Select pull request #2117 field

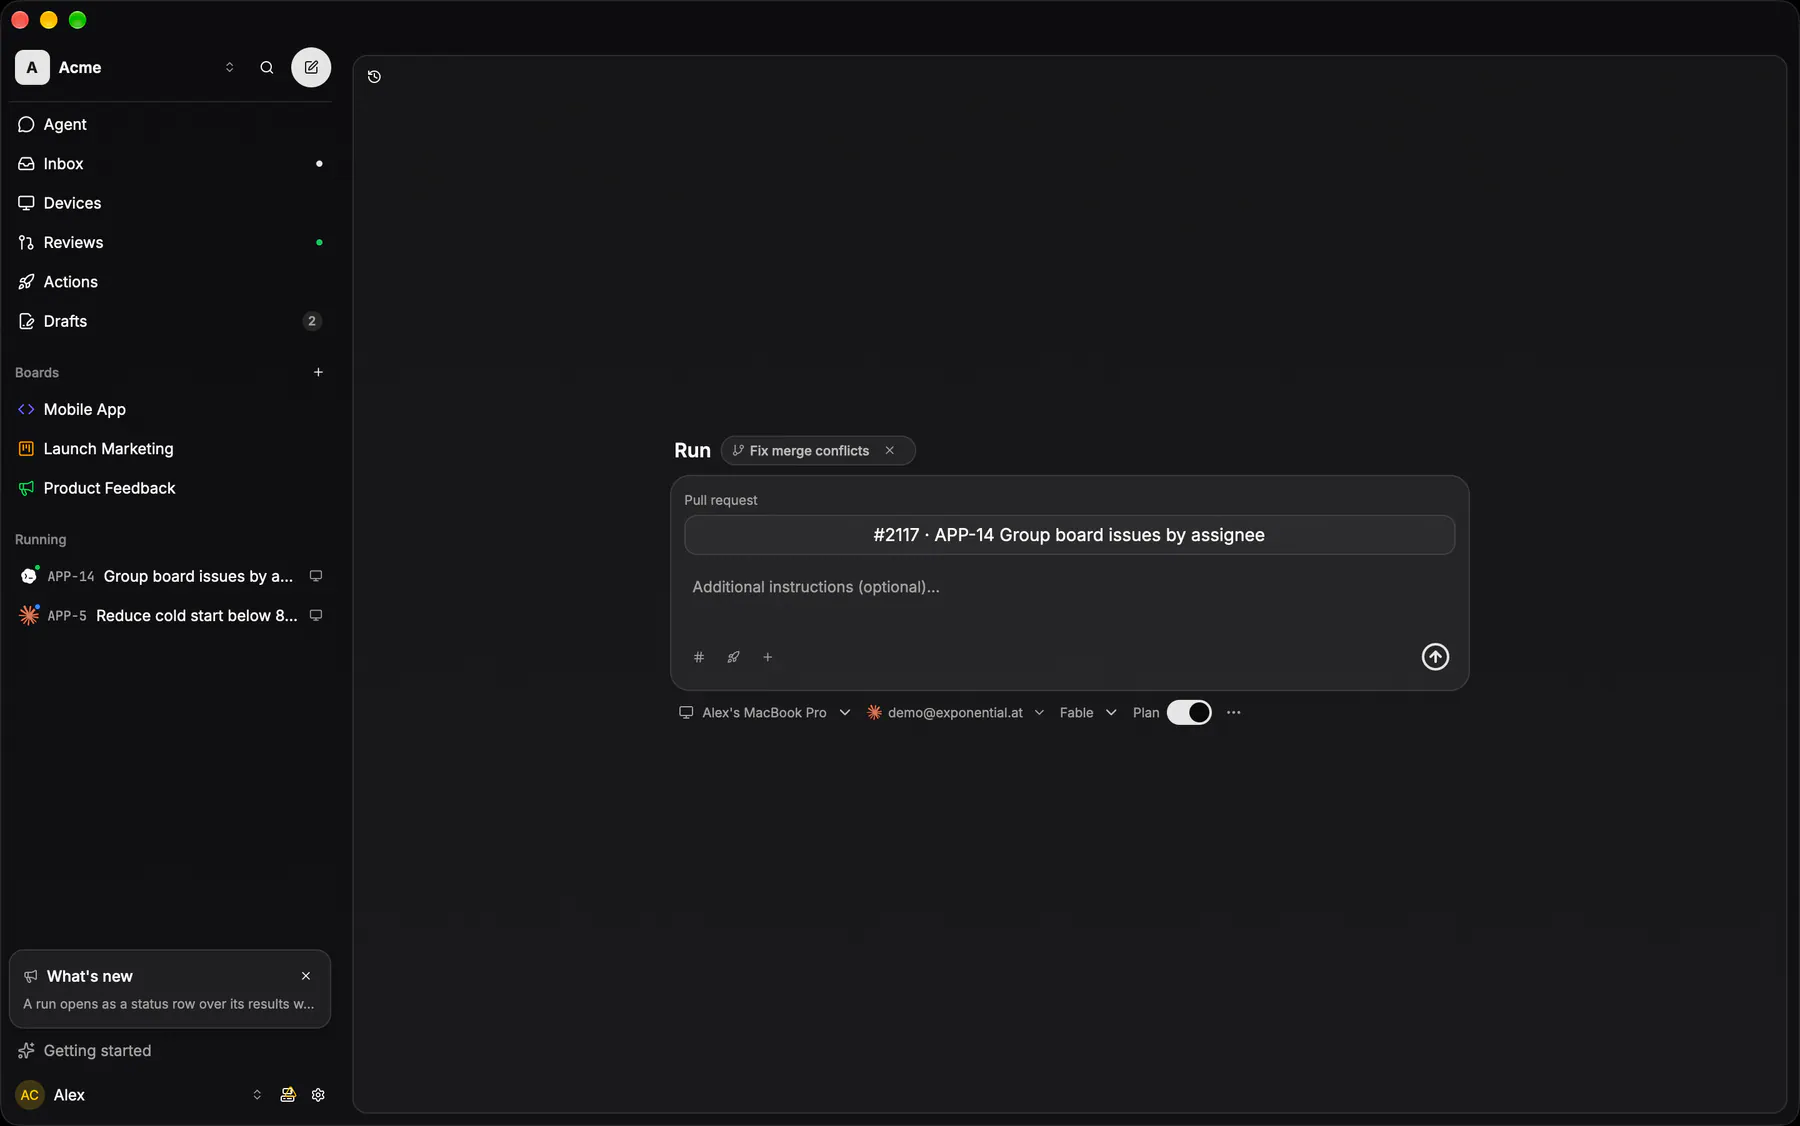(1069, 535)
